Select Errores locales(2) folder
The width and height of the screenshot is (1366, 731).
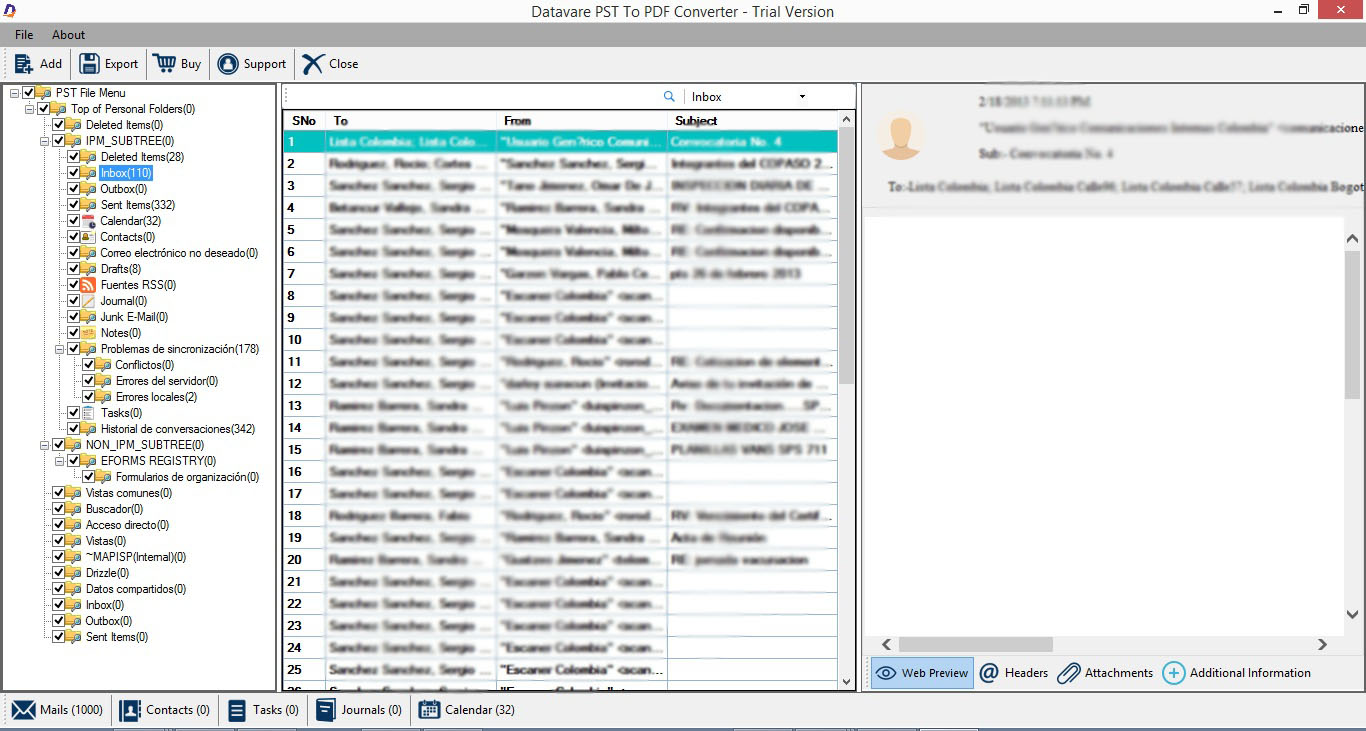156,397
